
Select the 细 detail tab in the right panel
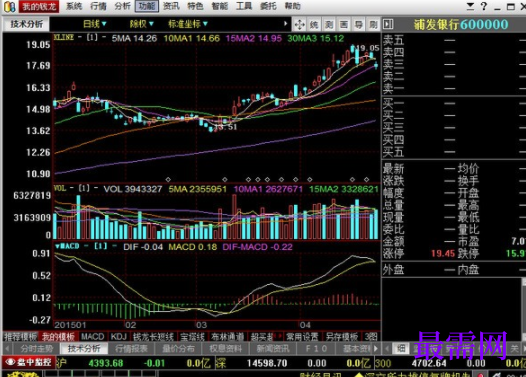401,348
